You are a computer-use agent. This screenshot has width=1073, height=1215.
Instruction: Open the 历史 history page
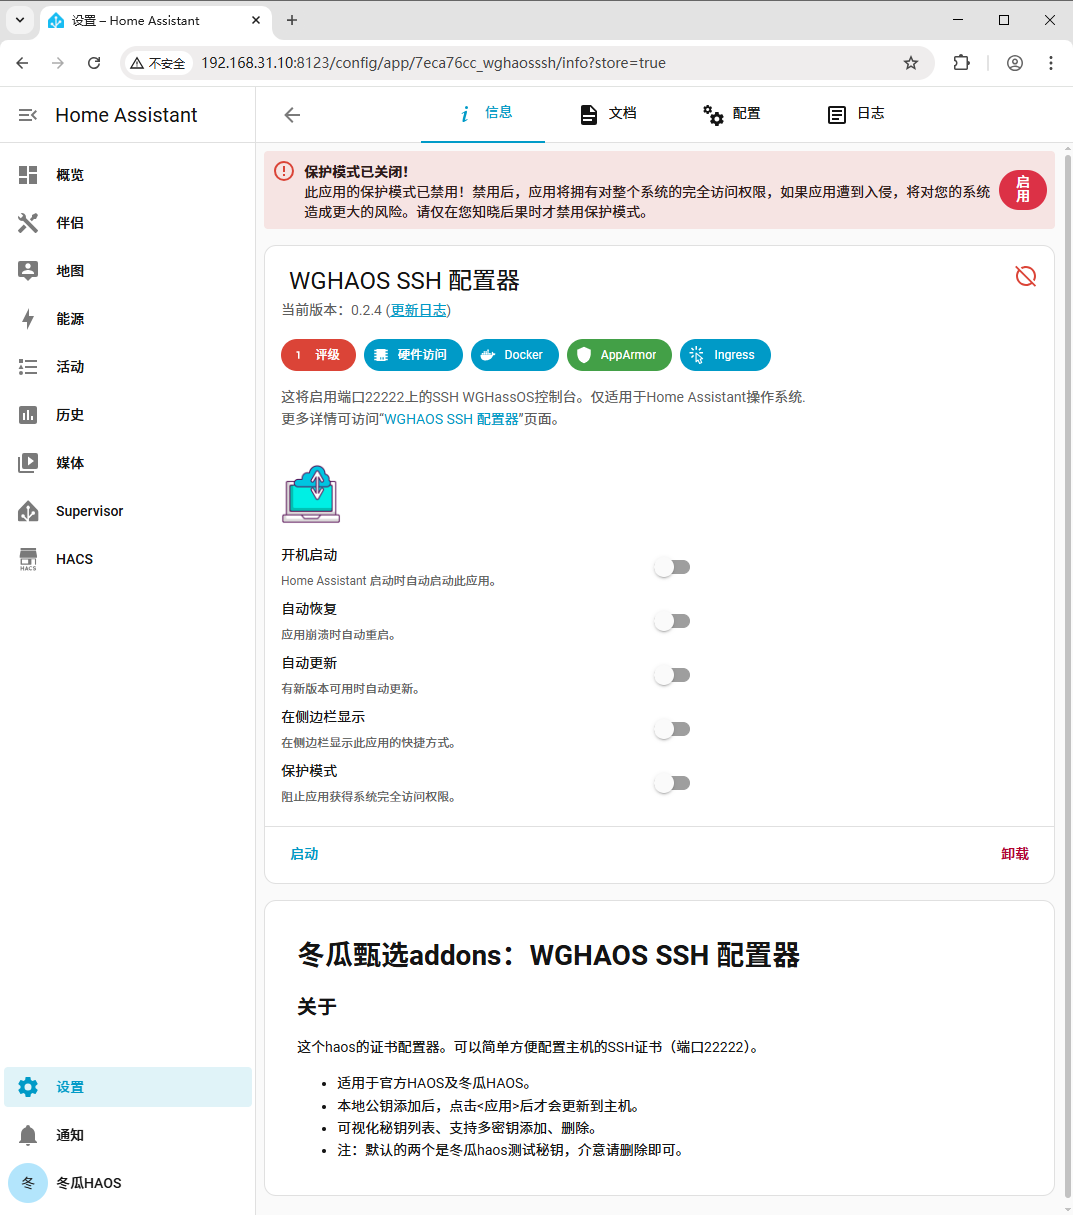pos(128,415)
